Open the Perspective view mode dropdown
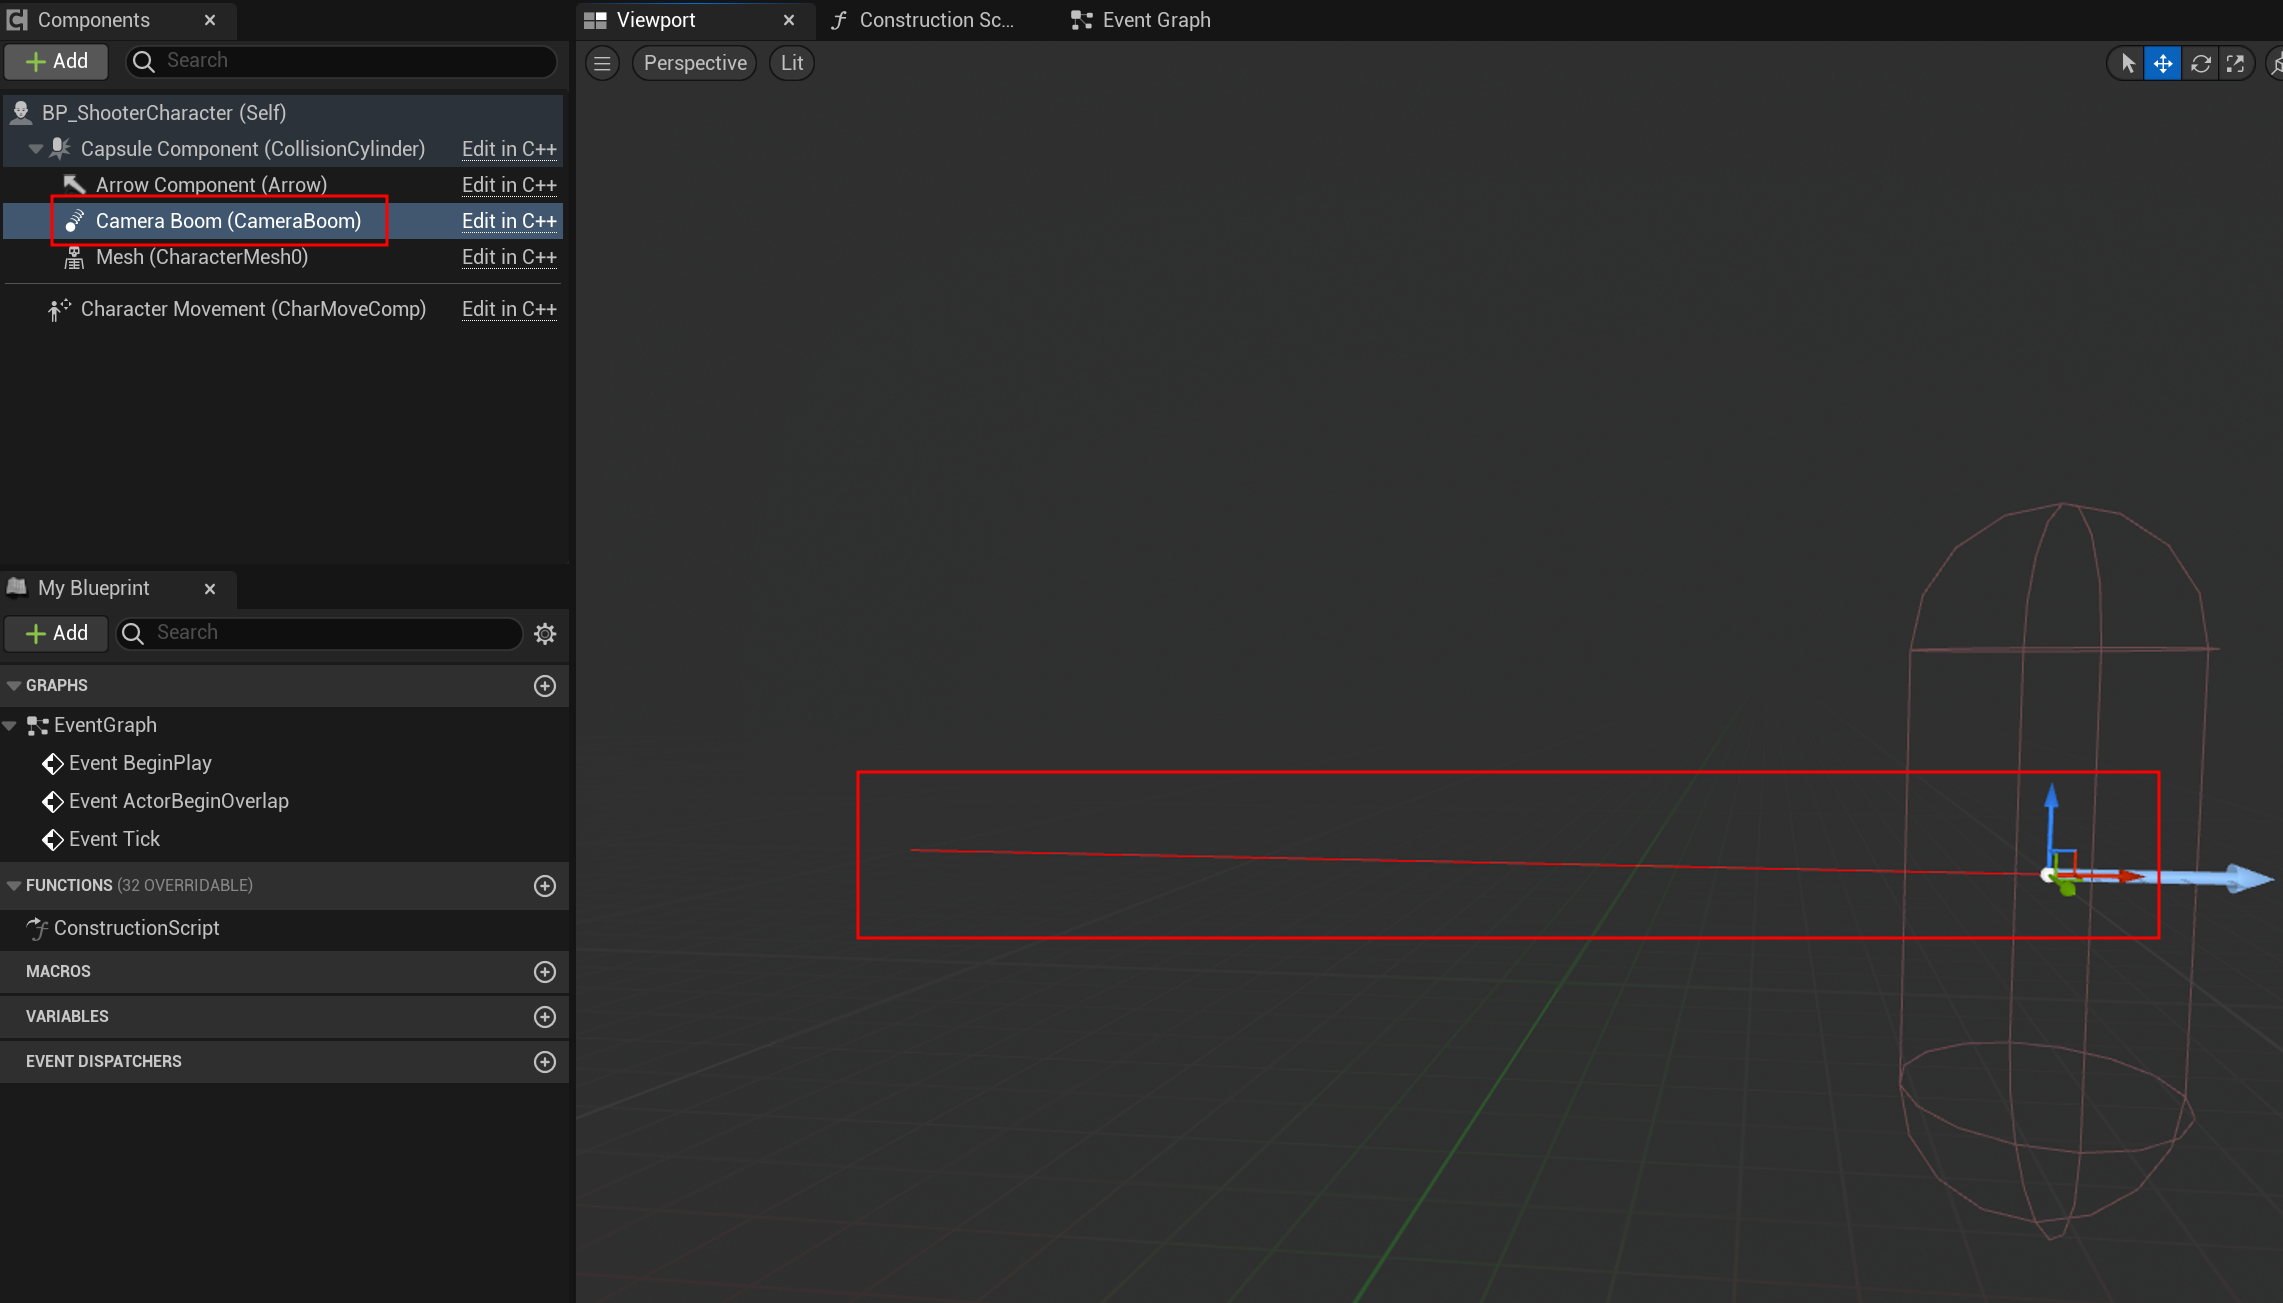Screen dimensions: 2283x1303 [695, 63]
